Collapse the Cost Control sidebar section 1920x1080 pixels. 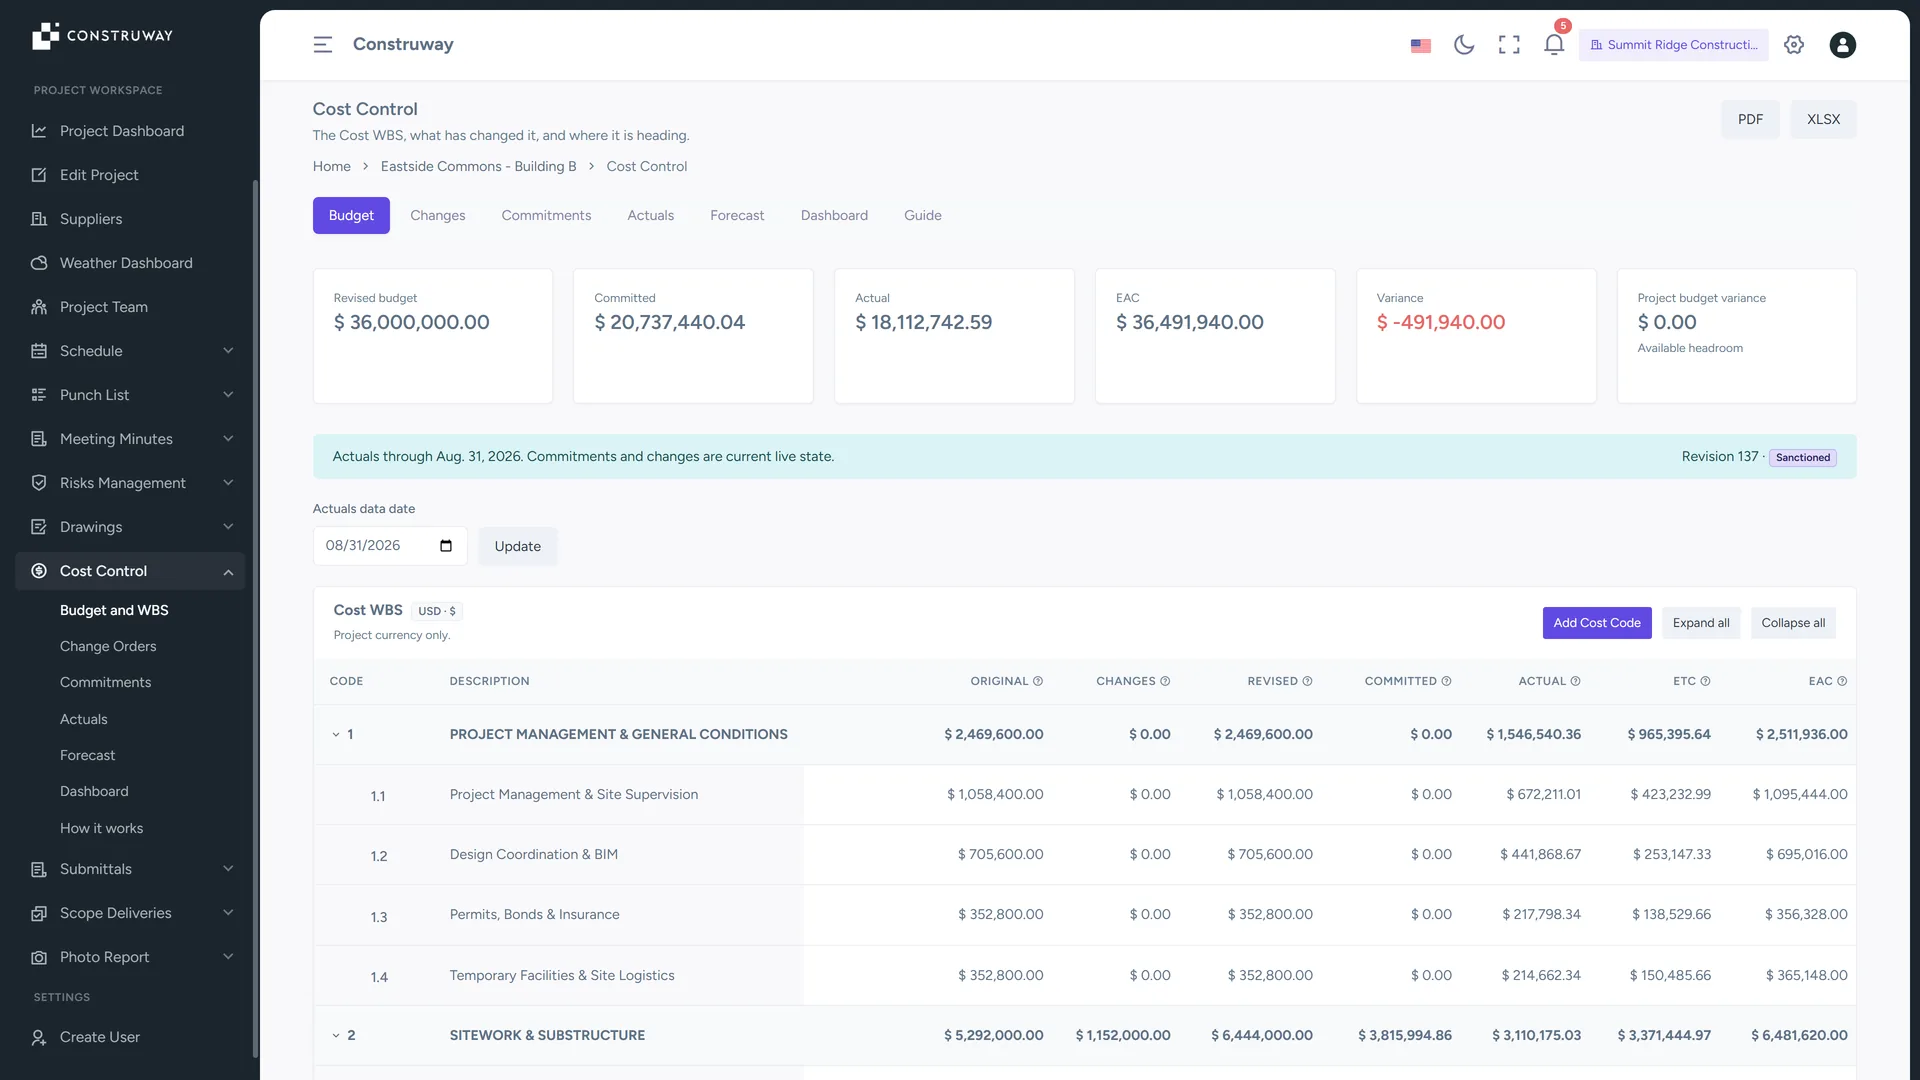click(x=130, y=571)
